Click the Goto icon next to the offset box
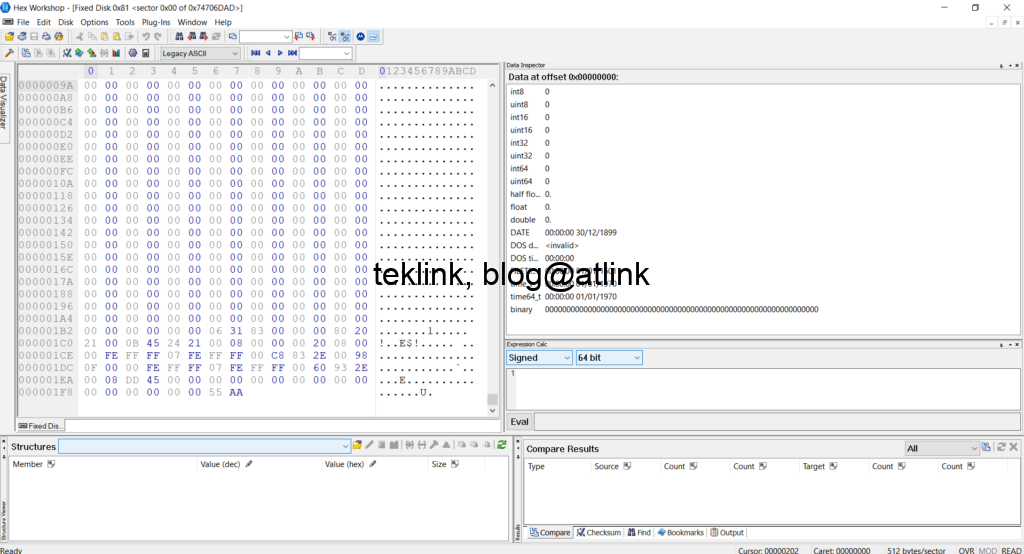 232,37
